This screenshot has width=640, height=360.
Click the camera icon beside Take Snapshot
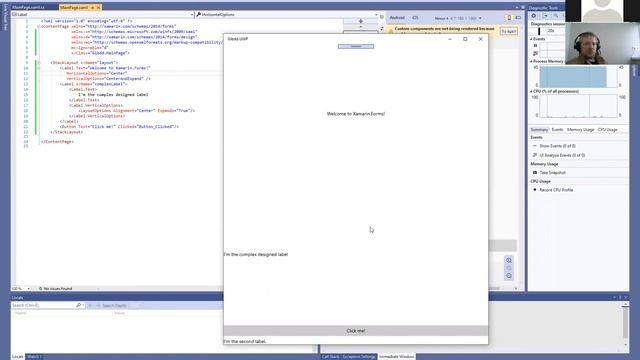(535, 173)
